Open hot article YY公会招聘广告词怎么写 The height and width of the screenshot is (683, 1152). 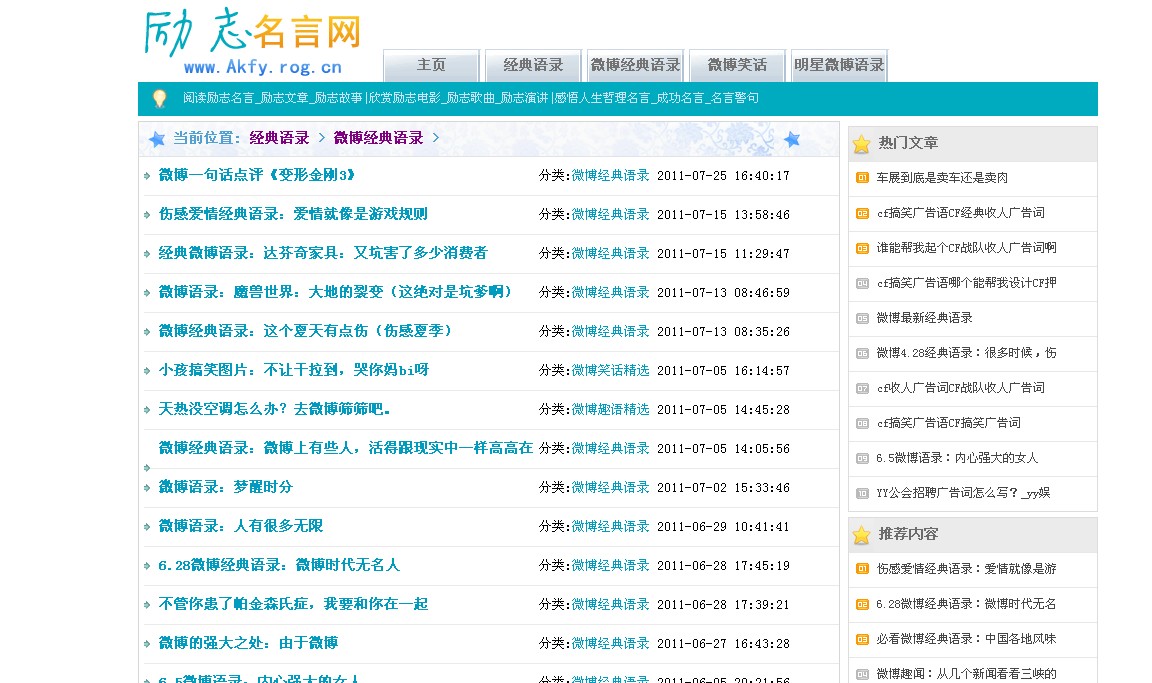[963, 494]
